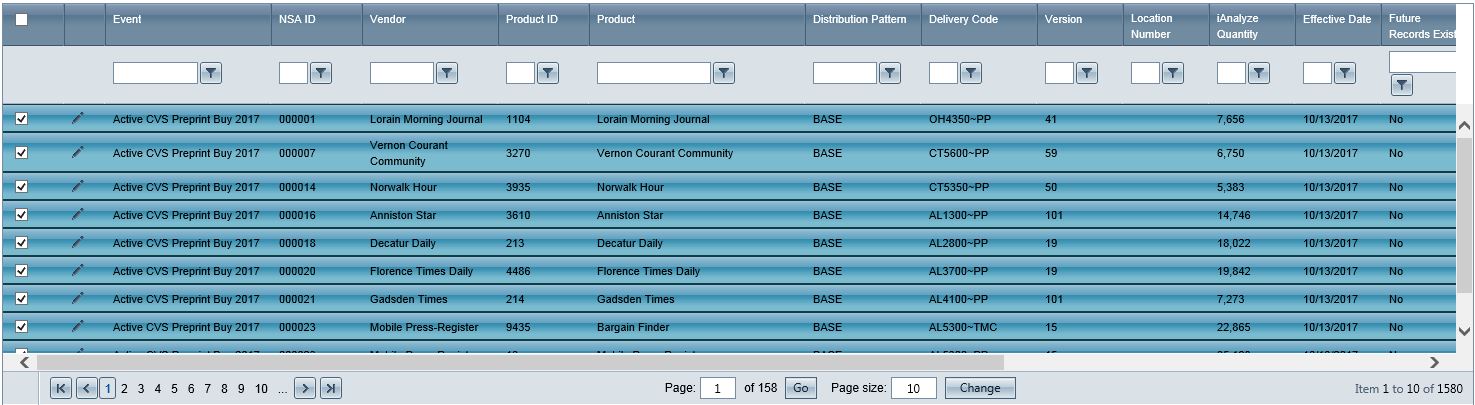Open page 5 in the pager

(x=175, y=389)
